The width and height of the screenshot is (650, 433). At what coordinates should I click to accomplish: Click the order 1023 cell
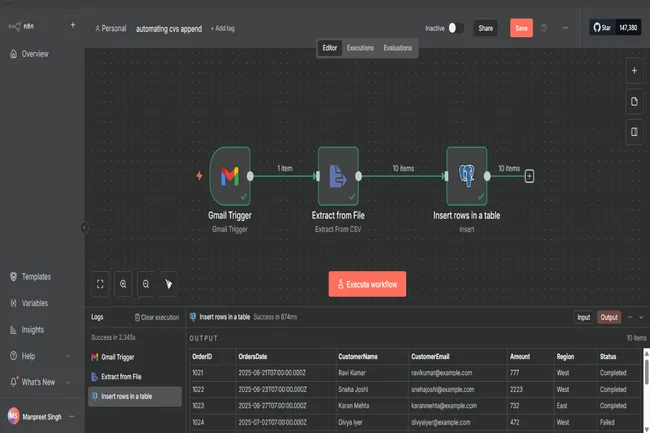pyautogui.click(x=213, y=406)
